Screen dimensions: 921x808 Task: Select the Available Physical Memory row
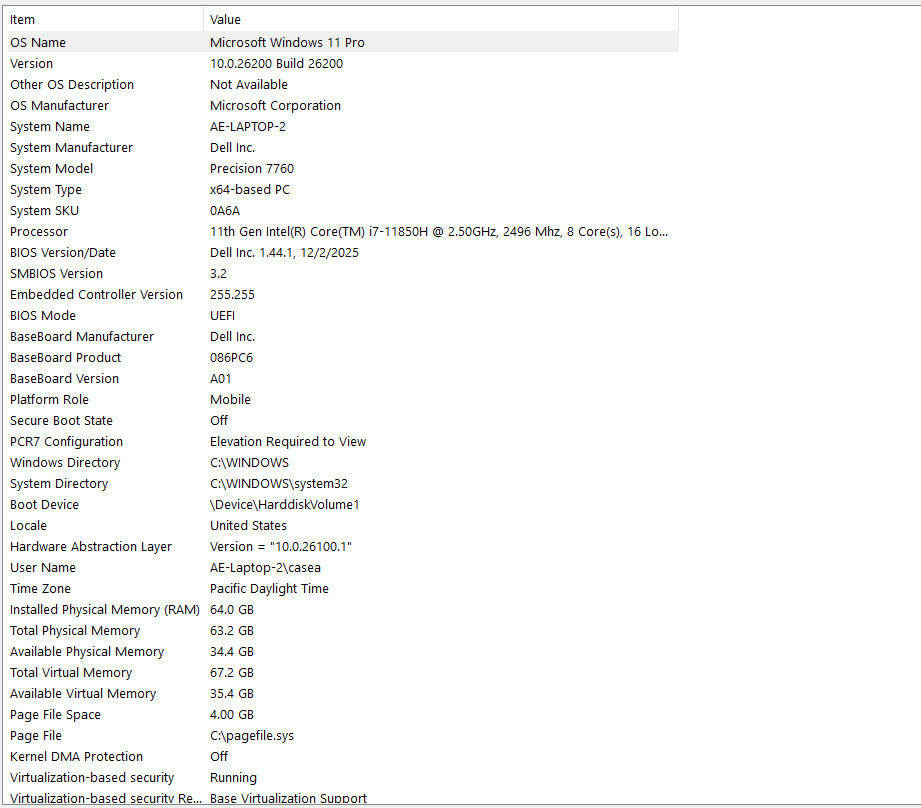[x=341, y=652]
